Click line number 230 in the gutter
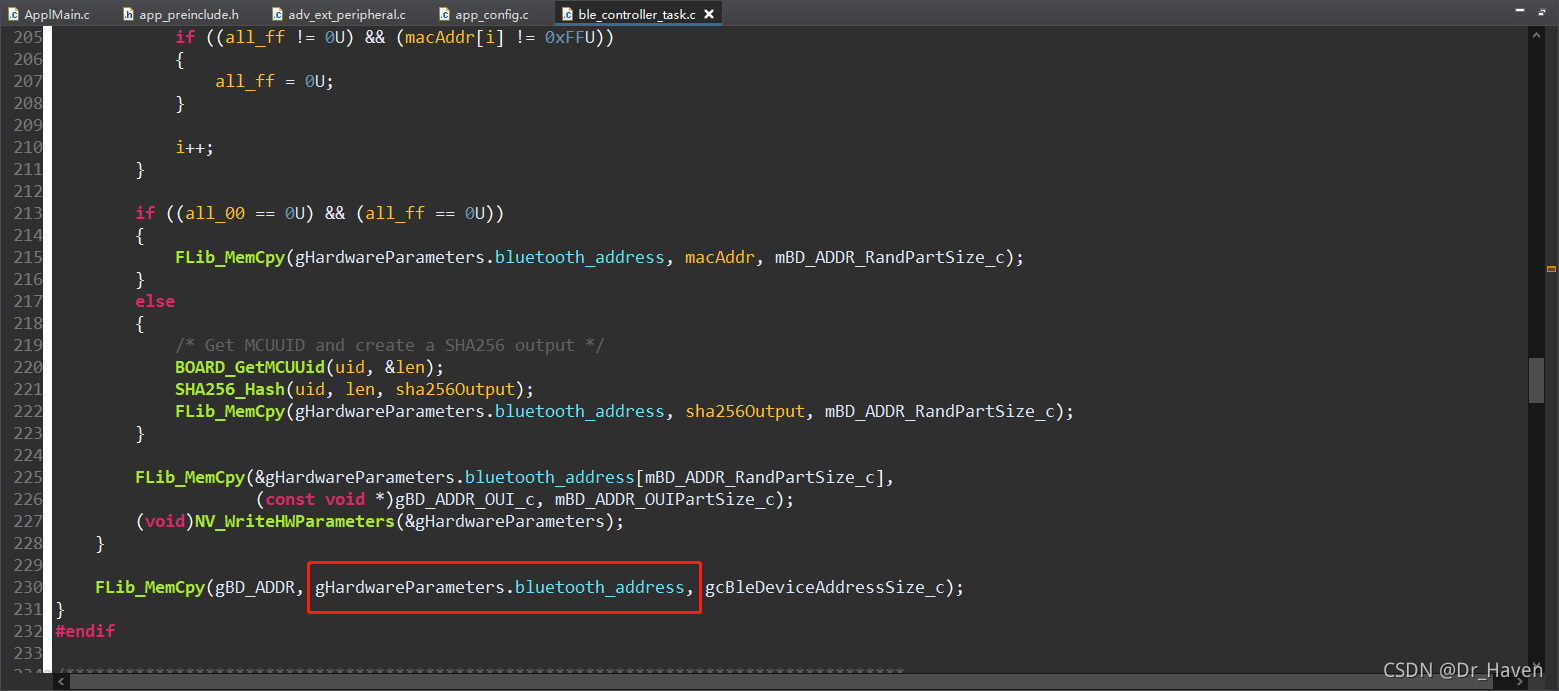Screen dimensions: 1559x691 pyautogui.click(x=27, y=587)
